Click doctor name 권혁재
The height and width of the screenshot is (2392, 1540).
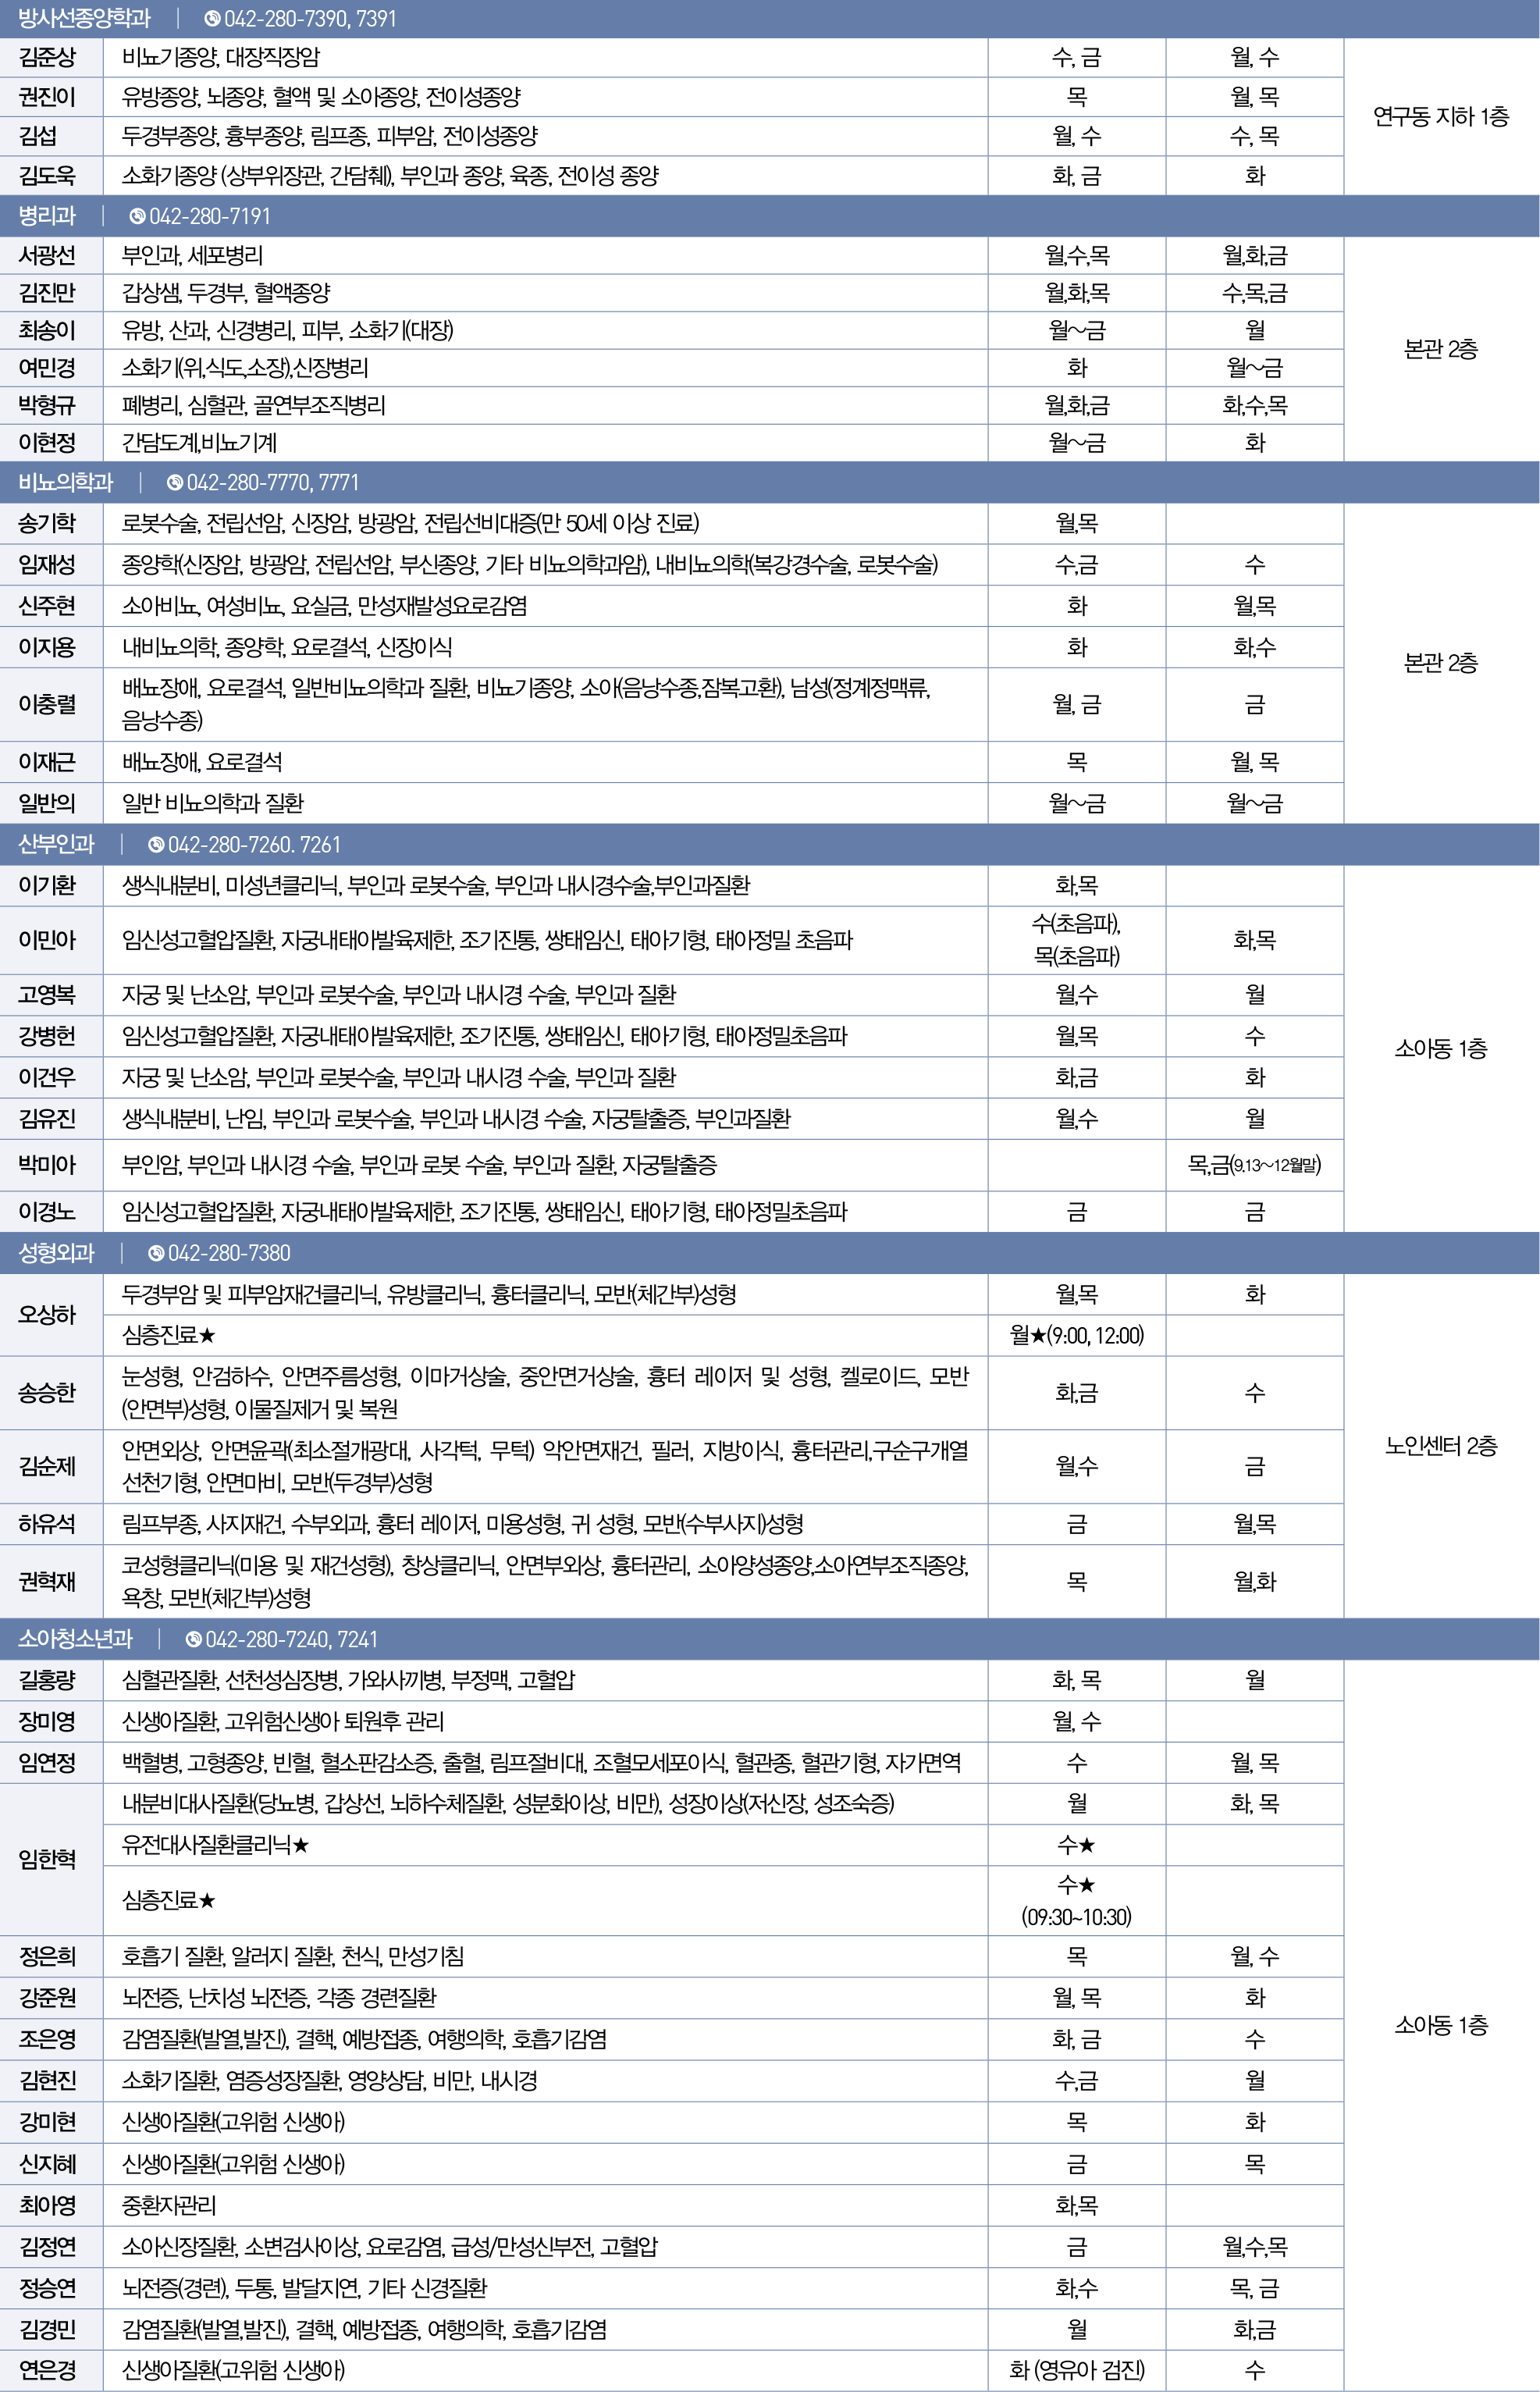tap(47, 1581)
